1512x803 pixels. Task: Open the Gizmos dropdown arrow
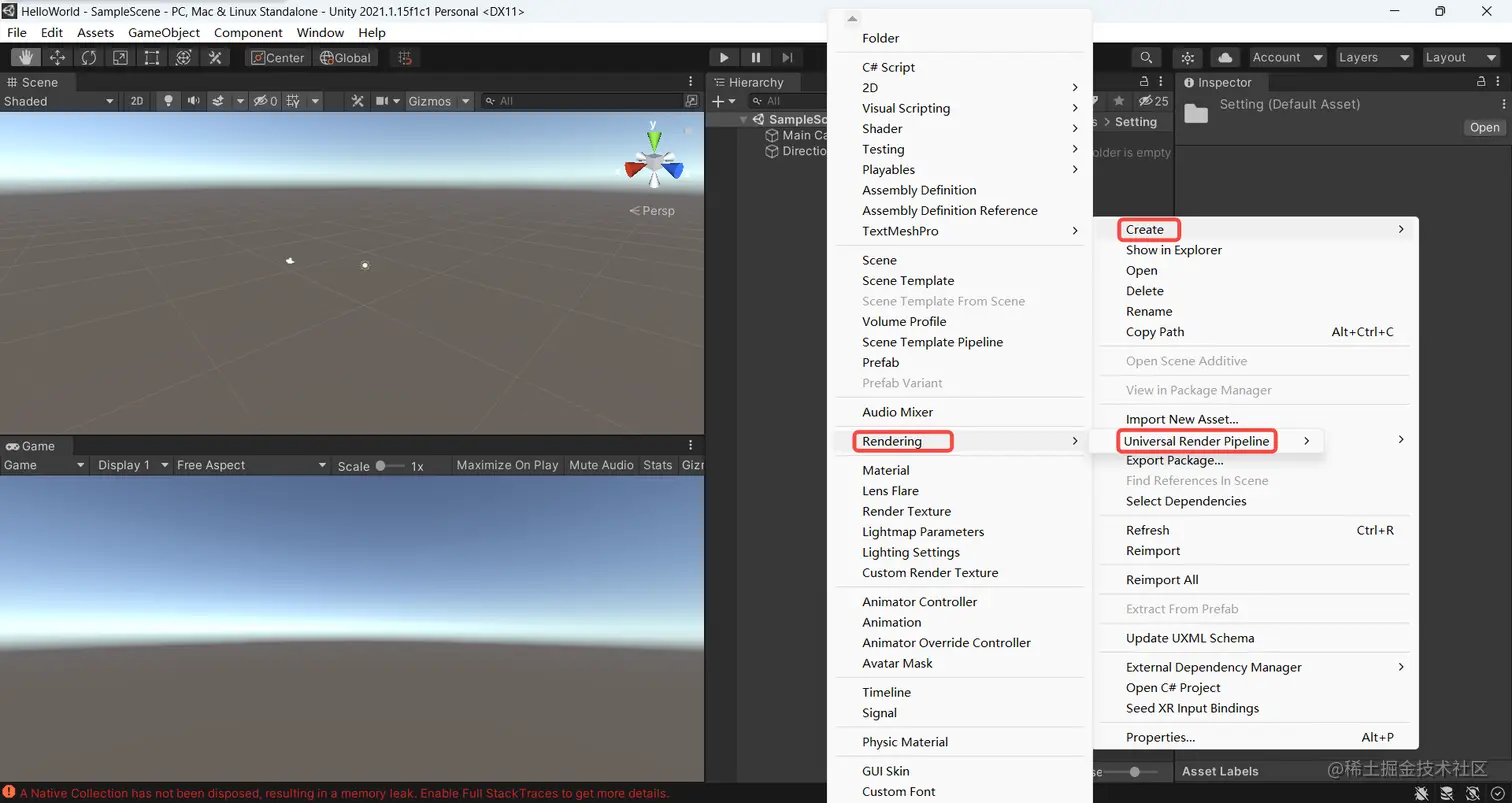466,101
